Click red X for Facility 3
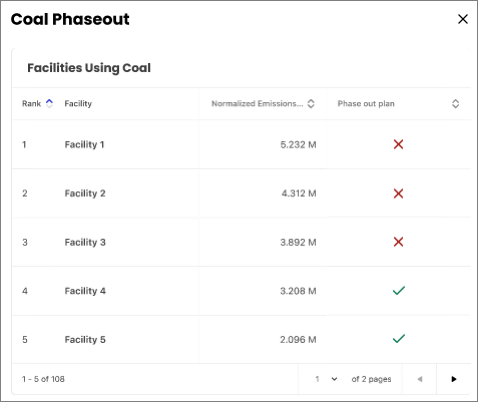This screenshot has height=402, width=478. (x=398, y=242)
